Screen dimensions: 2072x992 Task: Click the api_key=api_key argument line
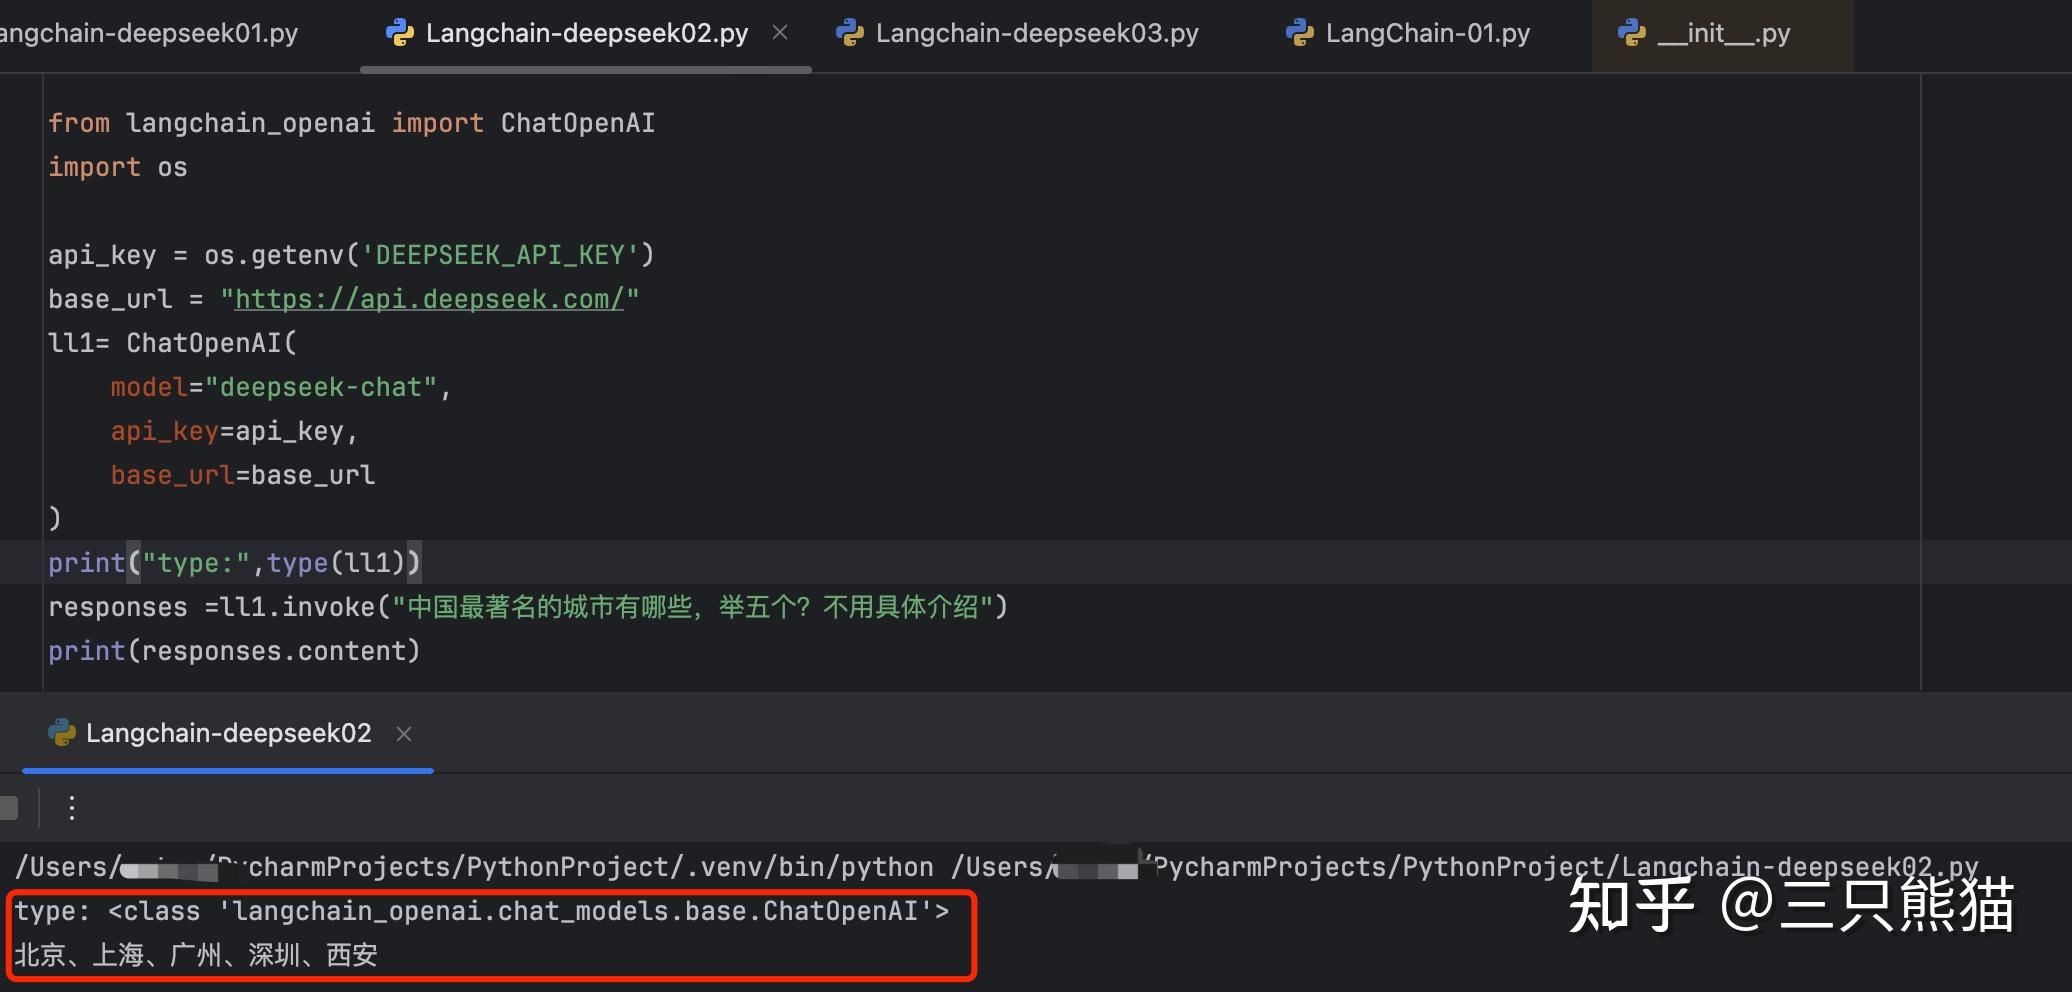[x=234, y=431]
